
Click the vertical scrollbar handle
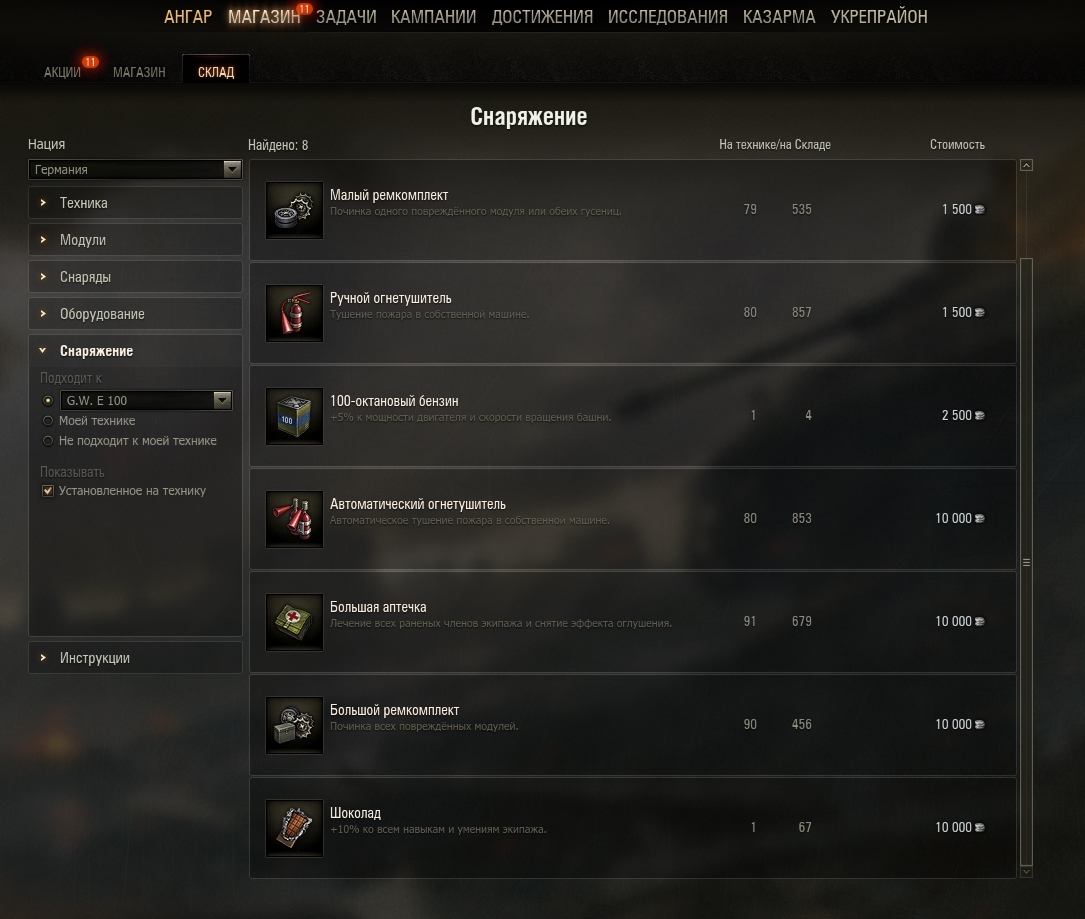1026,562
